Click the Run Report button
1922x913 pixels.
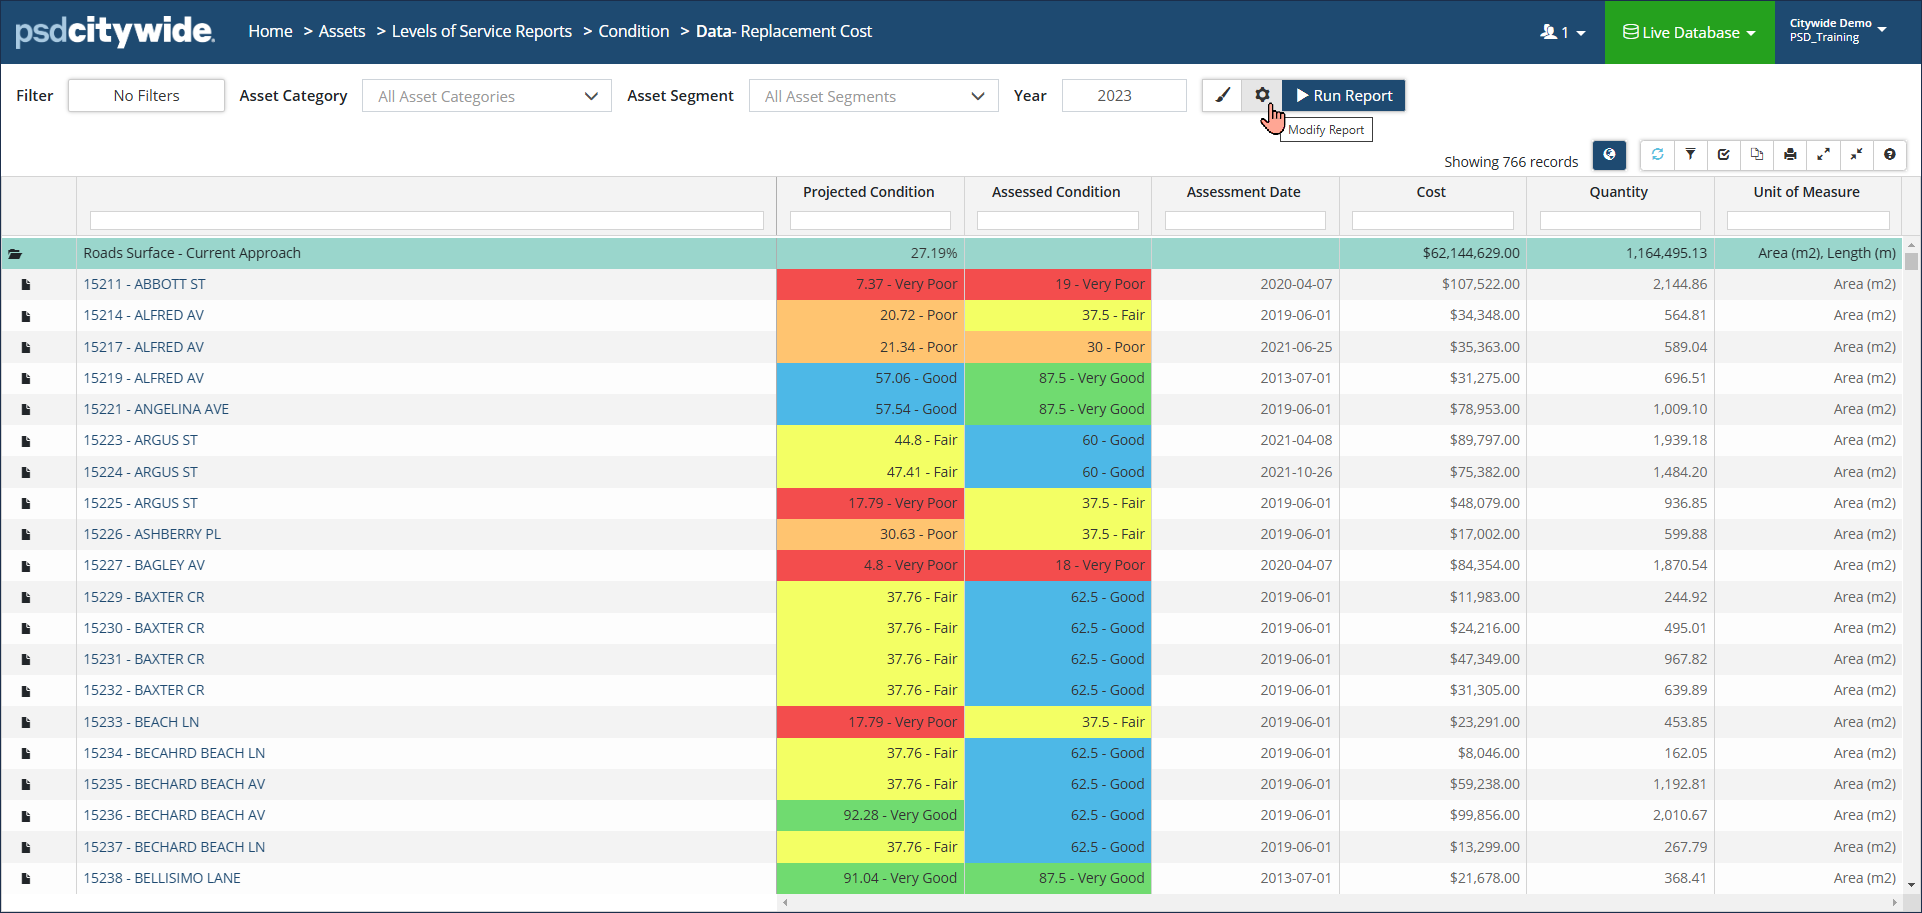1343,95
